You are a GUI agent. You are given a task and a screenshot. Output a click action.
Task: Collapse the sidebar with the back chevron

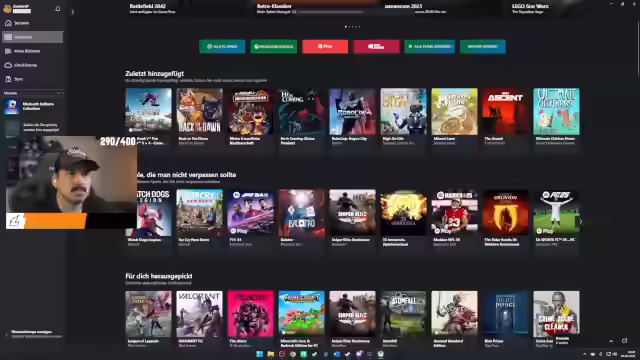pos(73,12)
